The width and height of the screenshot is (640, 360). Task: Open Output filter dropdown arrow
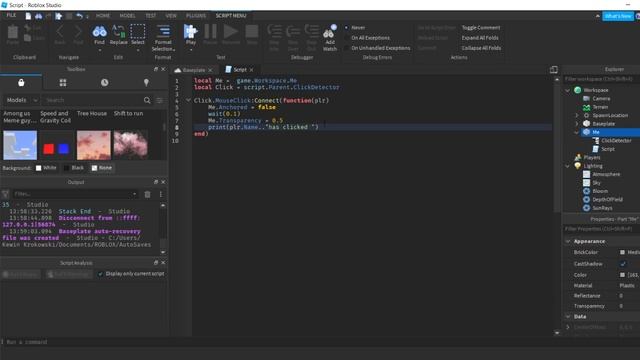[135, 194]
